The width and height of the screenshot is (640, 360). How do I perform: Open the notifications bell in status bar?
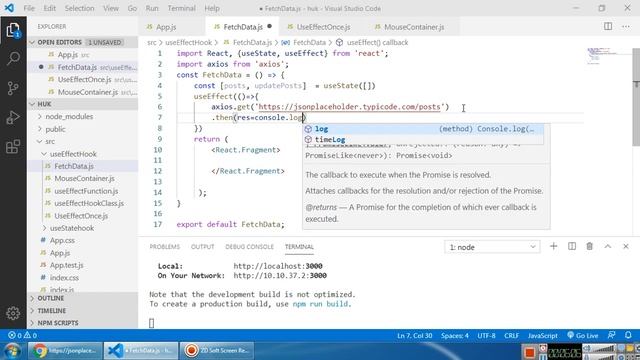[628, 335]
